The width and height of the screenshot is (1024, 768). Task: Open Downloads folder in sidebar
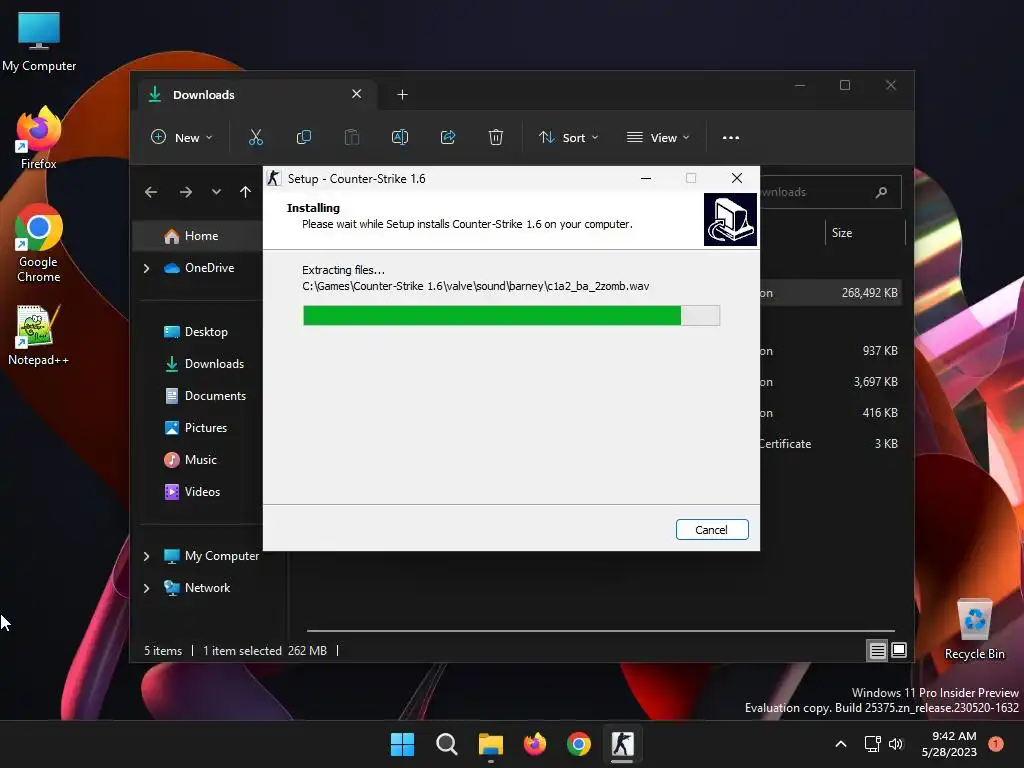204,364
